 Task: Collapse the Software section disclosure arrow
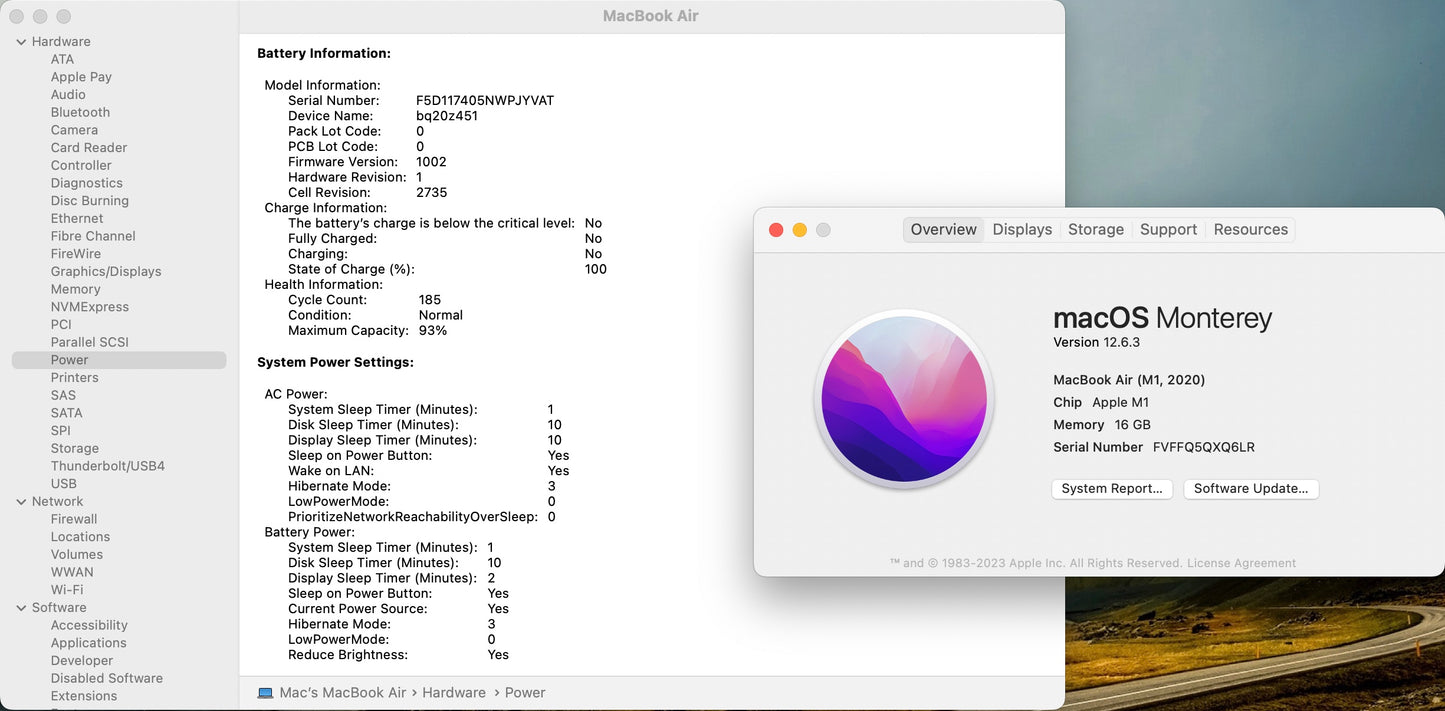pos(21,608)
